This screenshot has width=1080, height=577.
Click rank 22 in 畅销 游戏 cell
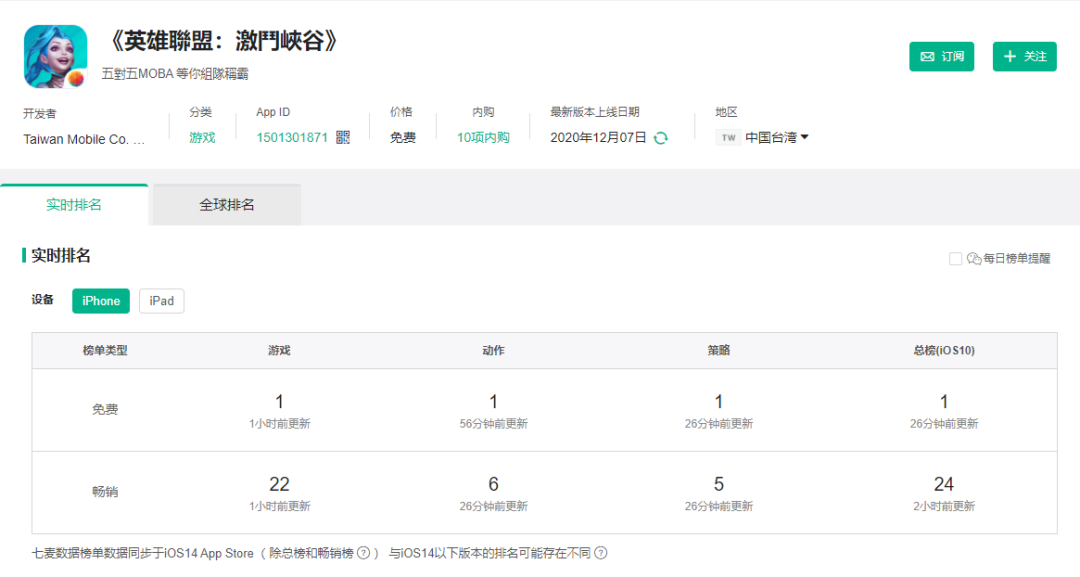279,484
